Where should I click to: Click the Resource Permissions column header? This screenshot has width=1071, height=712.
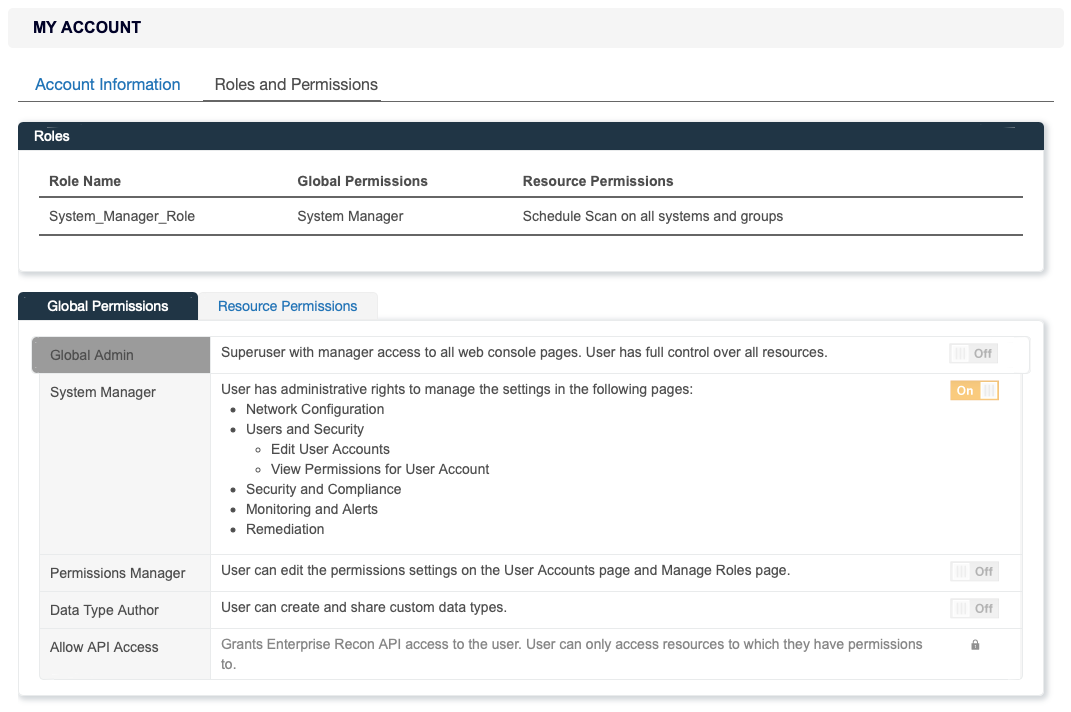pos(597,181)
